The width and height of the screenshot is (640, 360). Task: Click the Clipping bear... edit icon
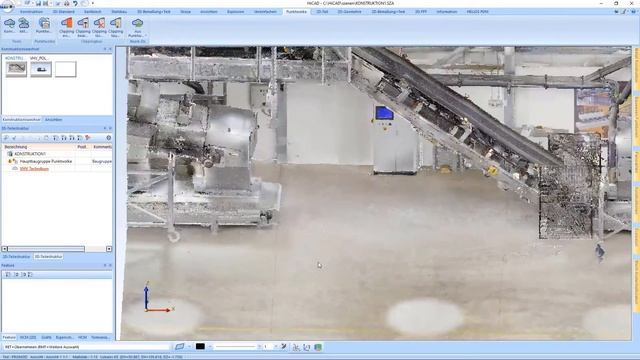[83, 23]
